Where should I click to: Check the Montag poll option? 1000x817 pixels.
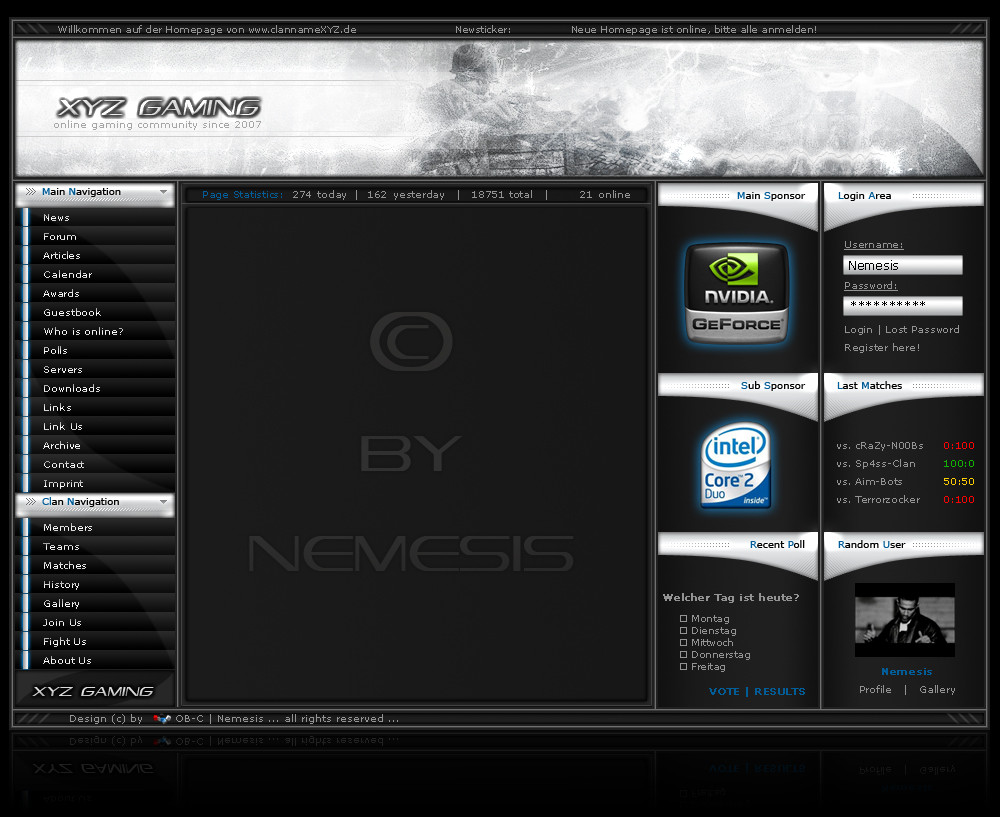[684, 619]
